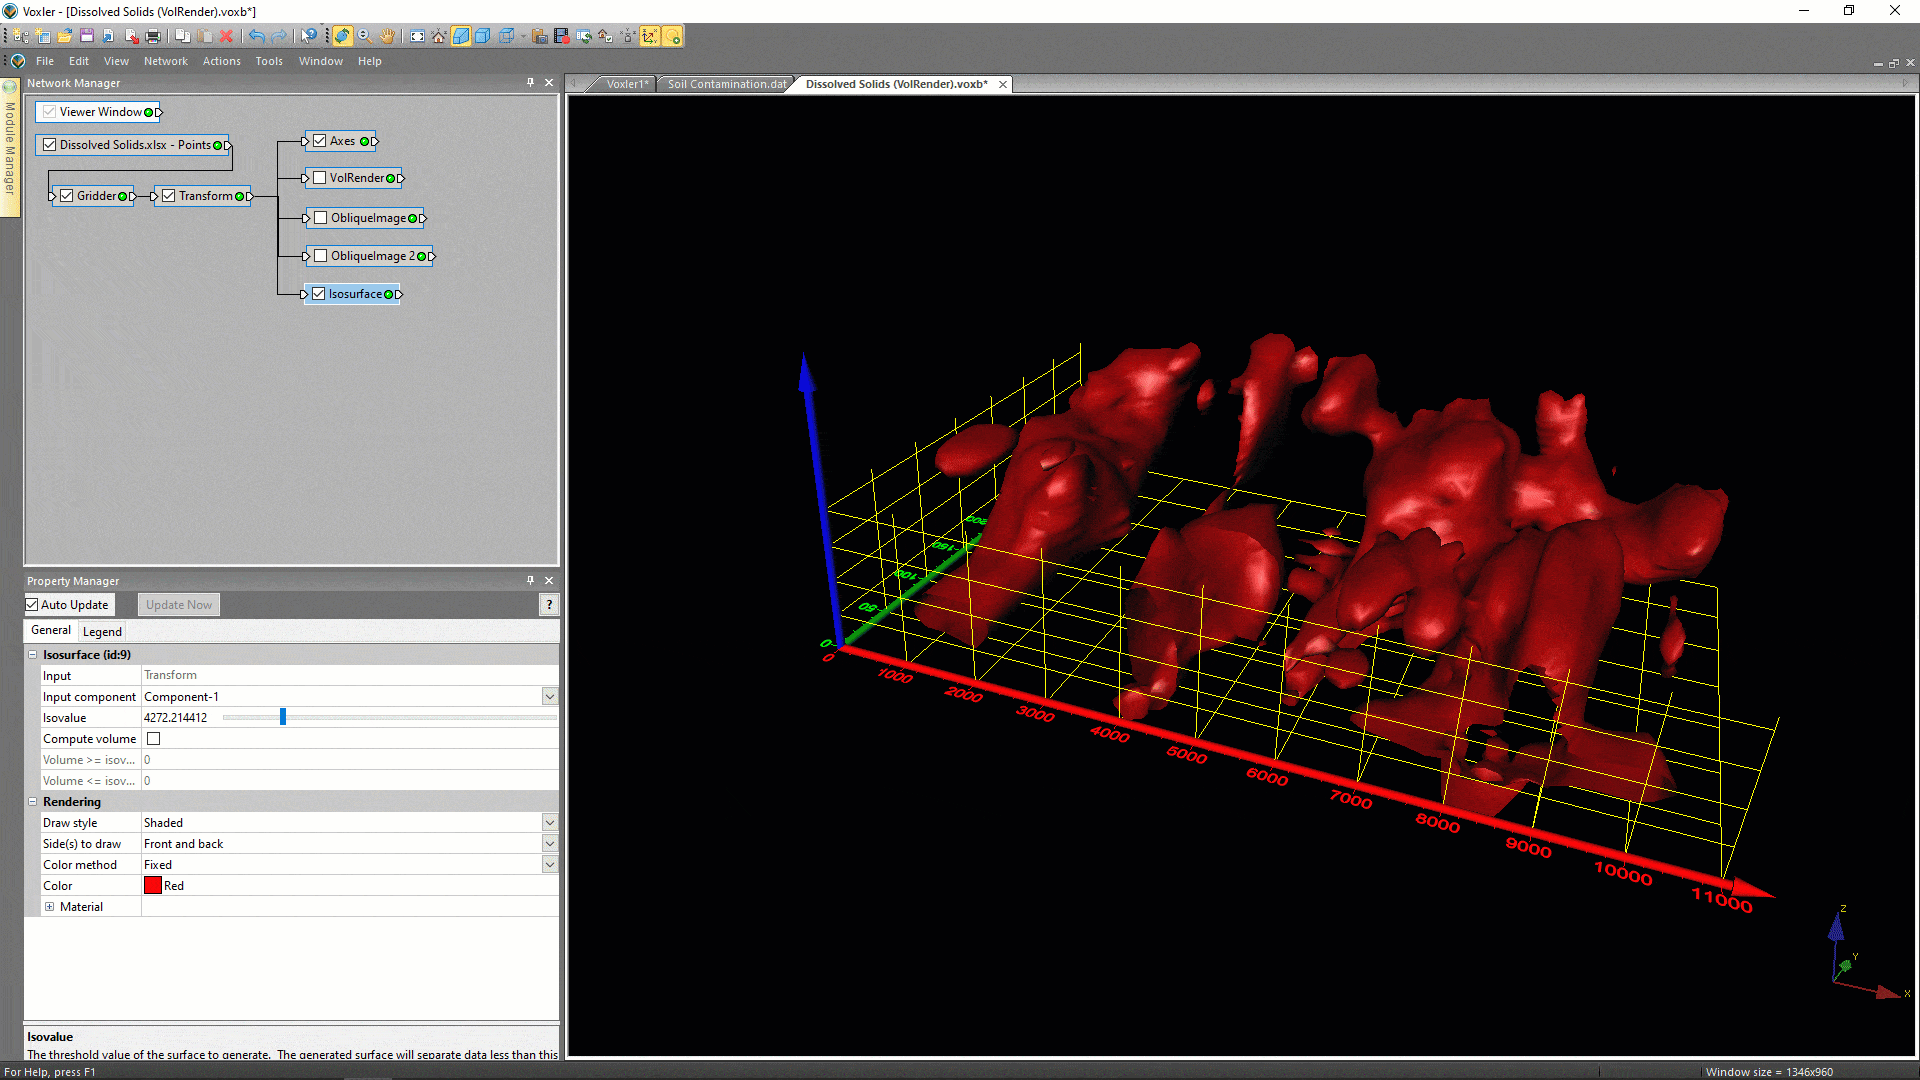Screen dimensions: 1920x1080
Task: Click the red Color swatch
Action: click(x=153, y=885)
